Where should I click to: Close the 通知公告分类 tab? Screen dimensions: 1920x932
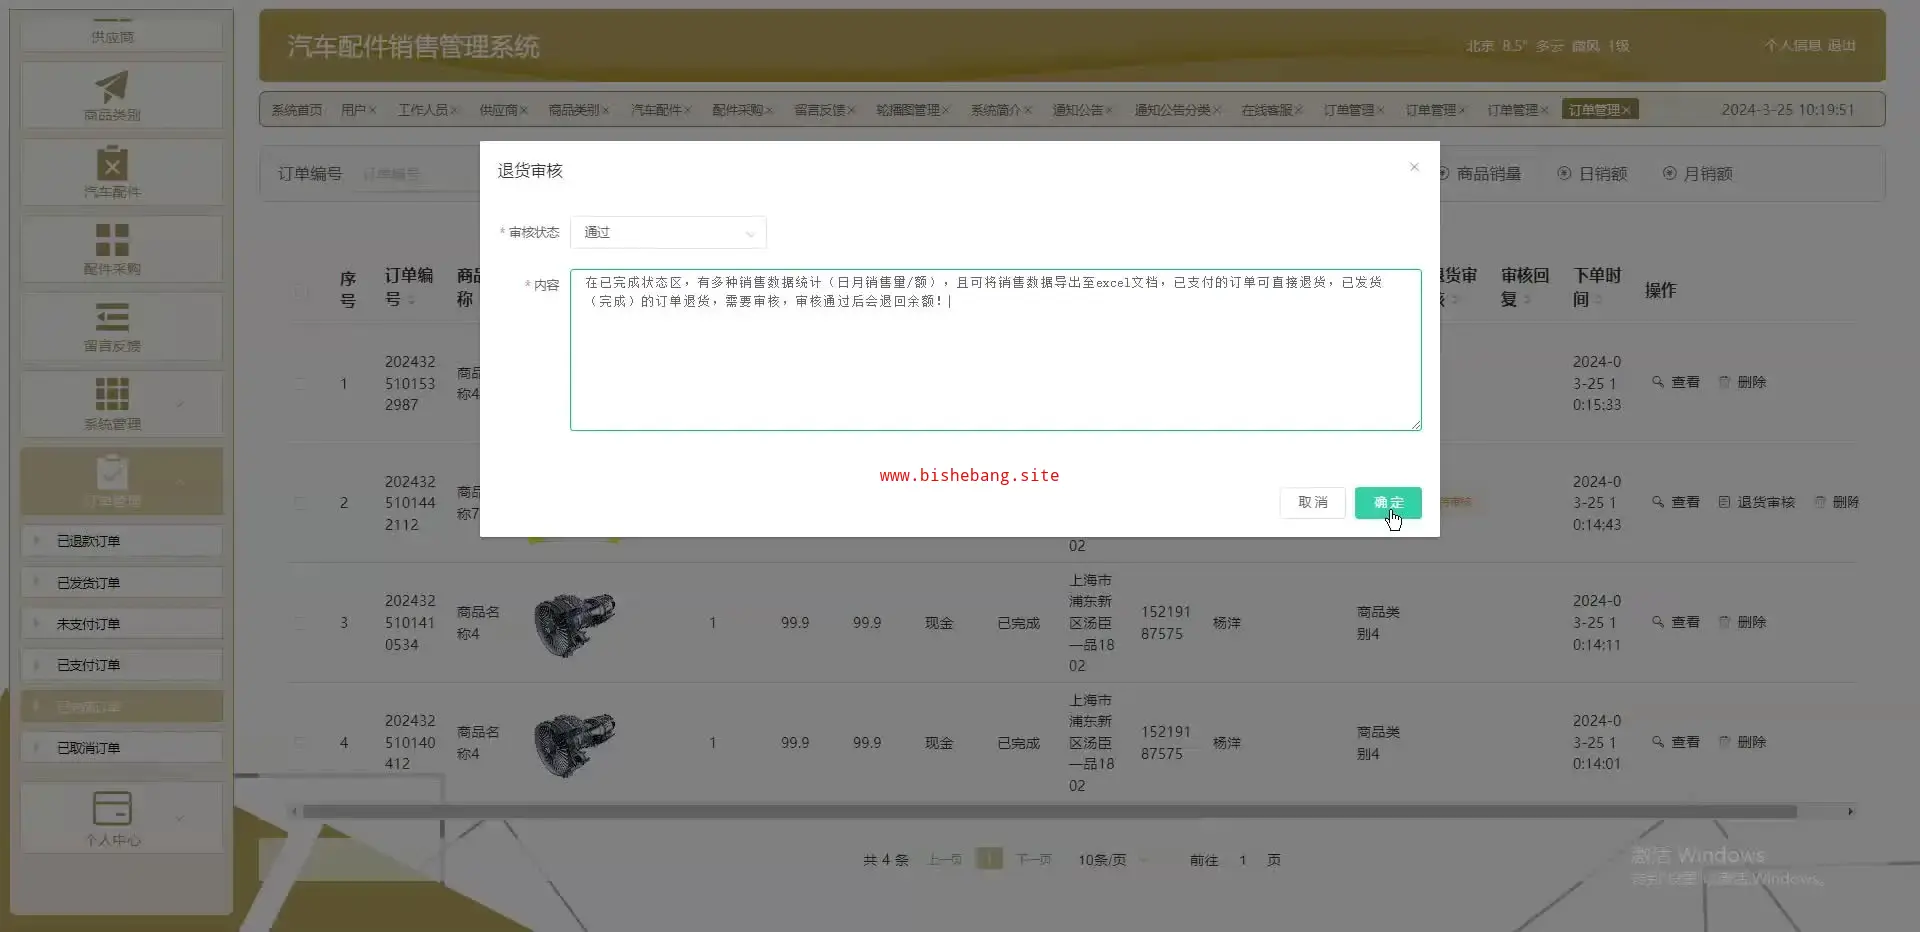[1217, 110]
